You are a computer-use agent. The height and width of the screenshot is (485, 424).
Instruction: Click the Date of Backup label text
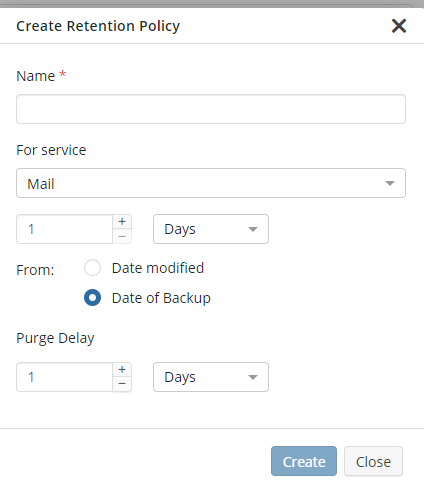tap(161, 298)
